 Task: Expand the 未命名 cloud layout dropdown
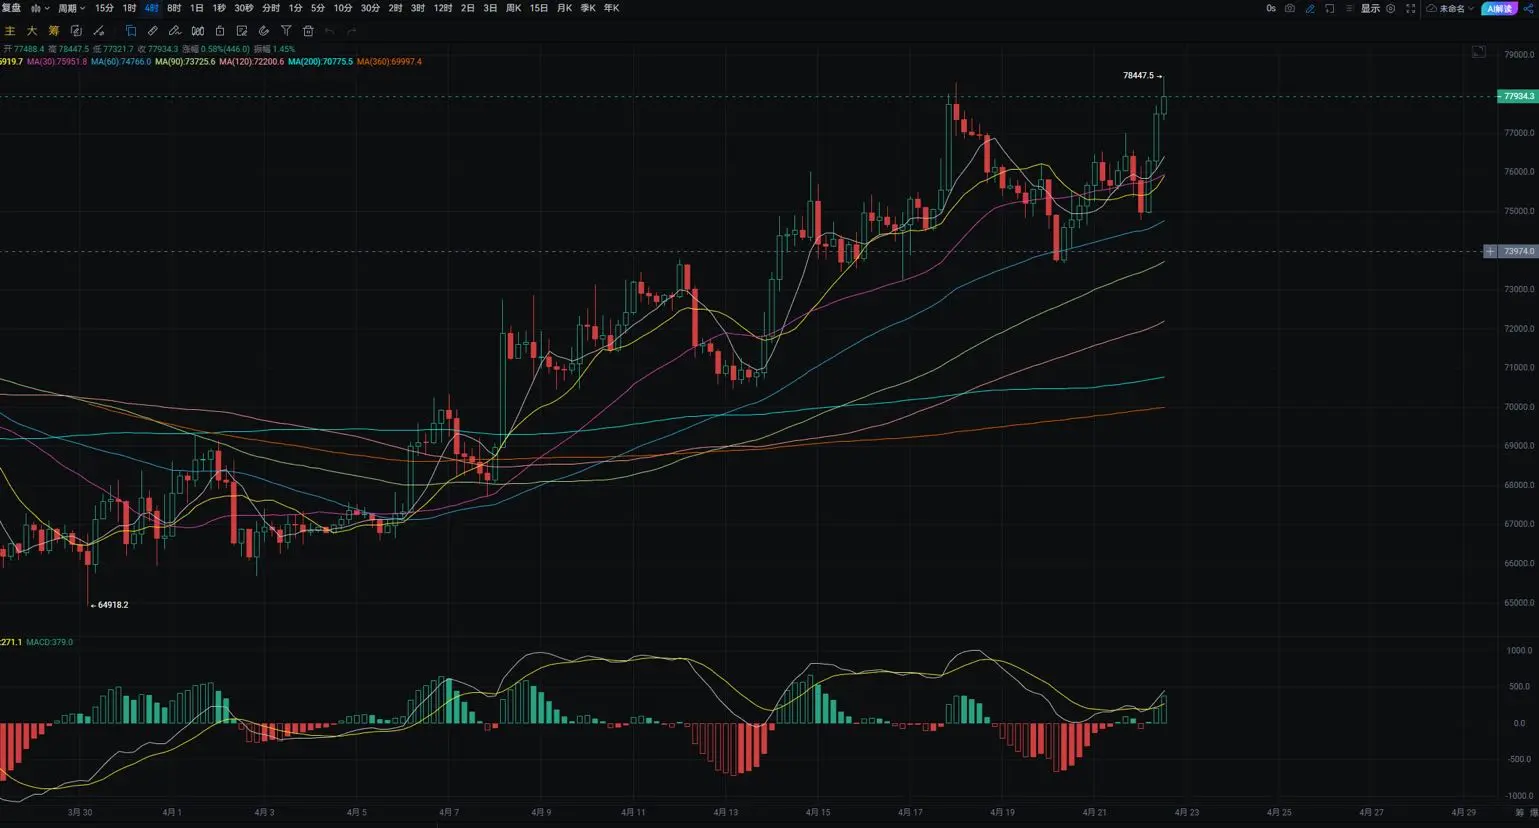click(x=1450, y=8)
